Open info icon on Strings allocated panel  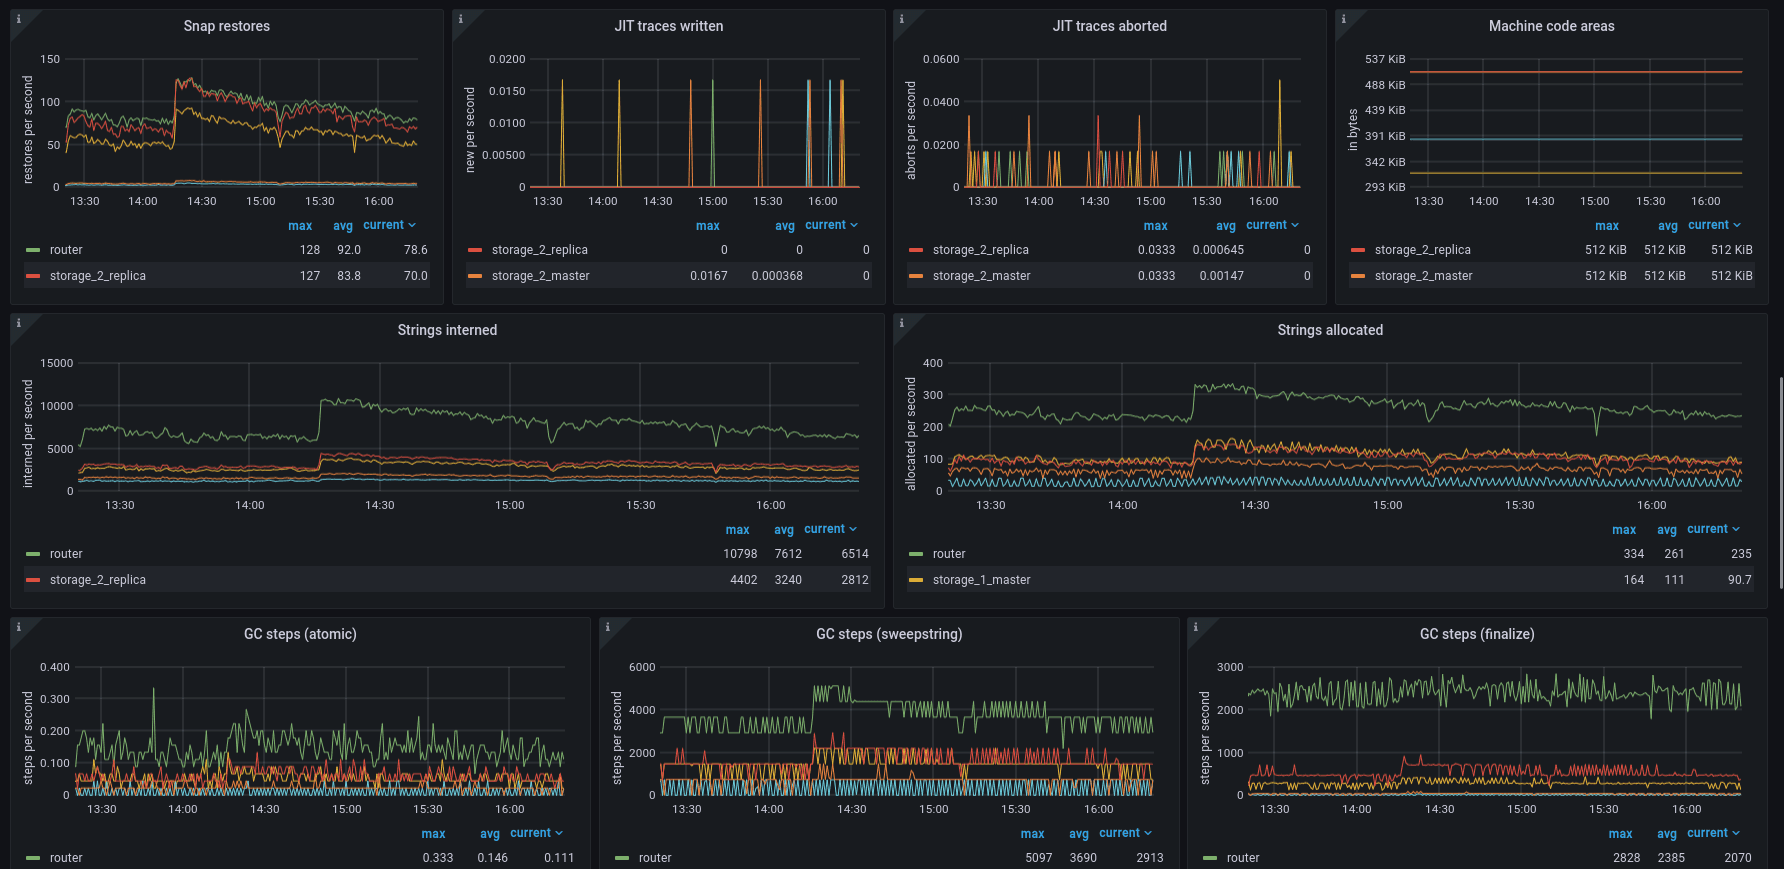(902, 323)
